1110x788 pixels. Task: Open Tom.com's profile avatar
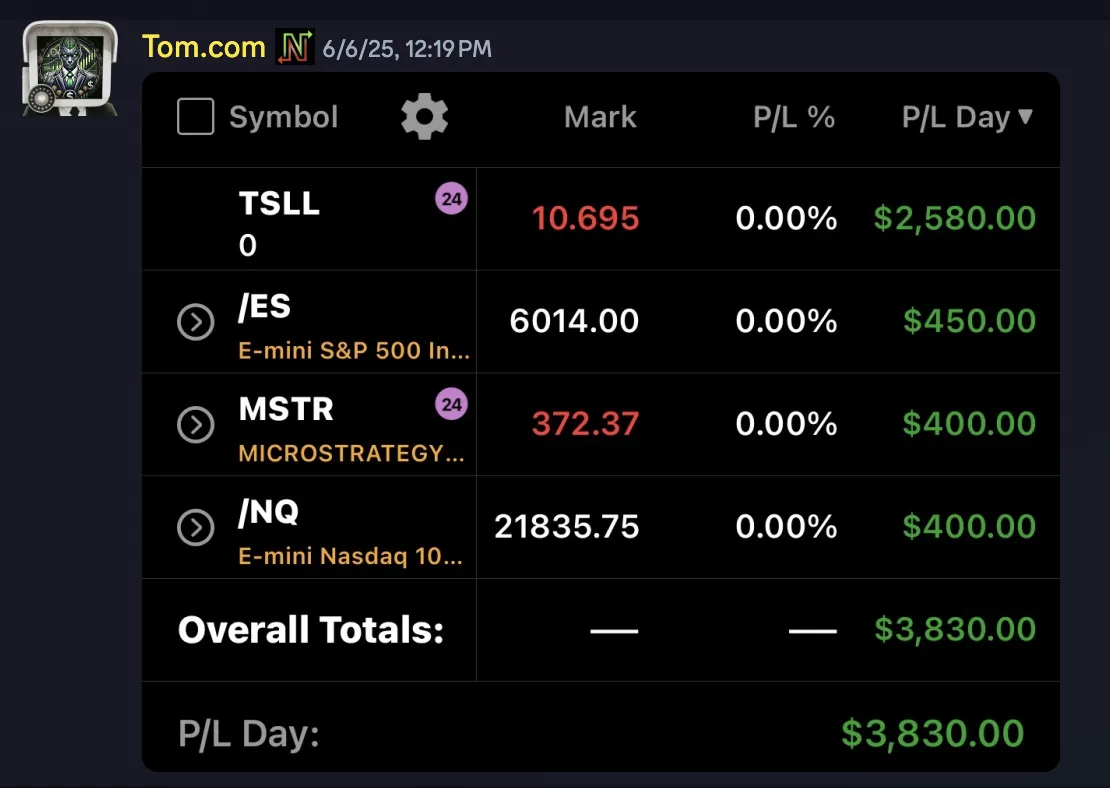[x=69, y=68]
